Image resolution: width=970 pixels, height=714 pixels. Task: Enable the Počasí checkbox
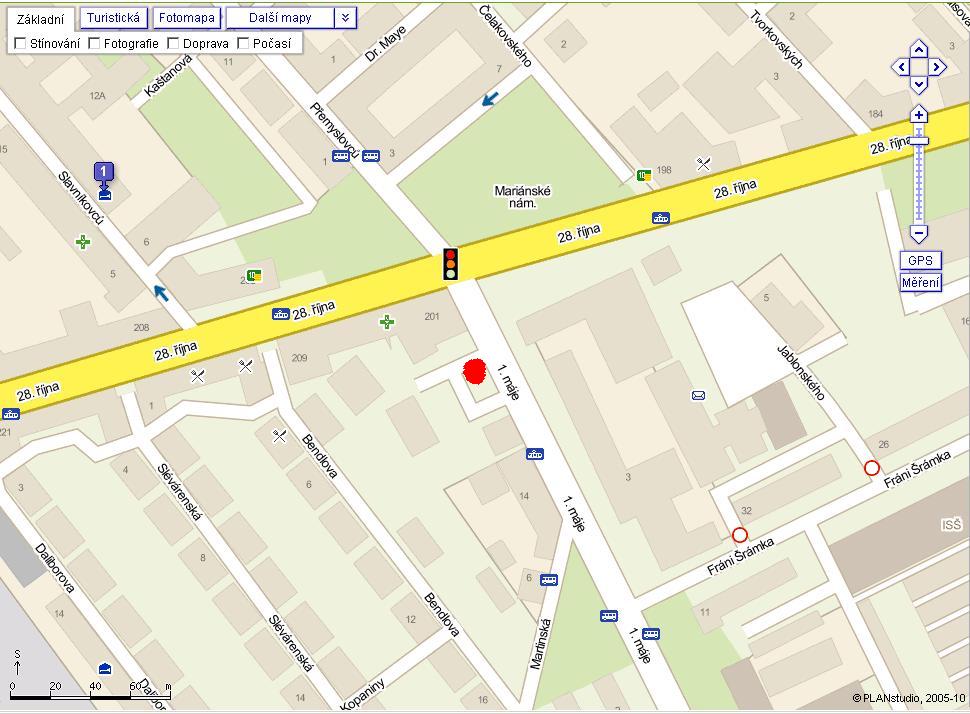pos(243,43)
